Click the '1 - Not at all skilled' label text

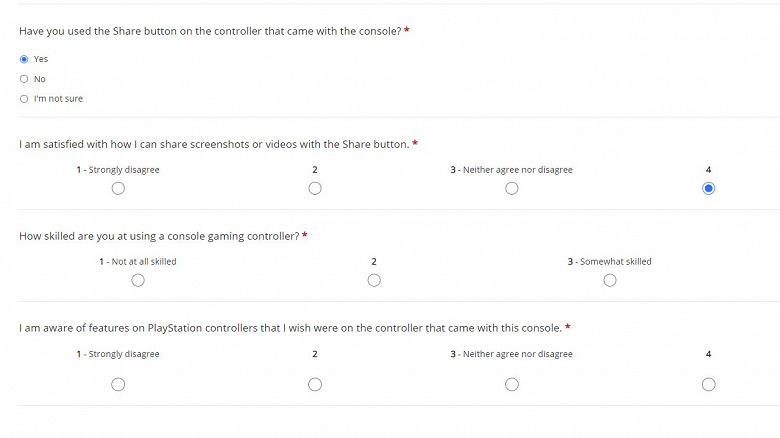coord(138,262)
